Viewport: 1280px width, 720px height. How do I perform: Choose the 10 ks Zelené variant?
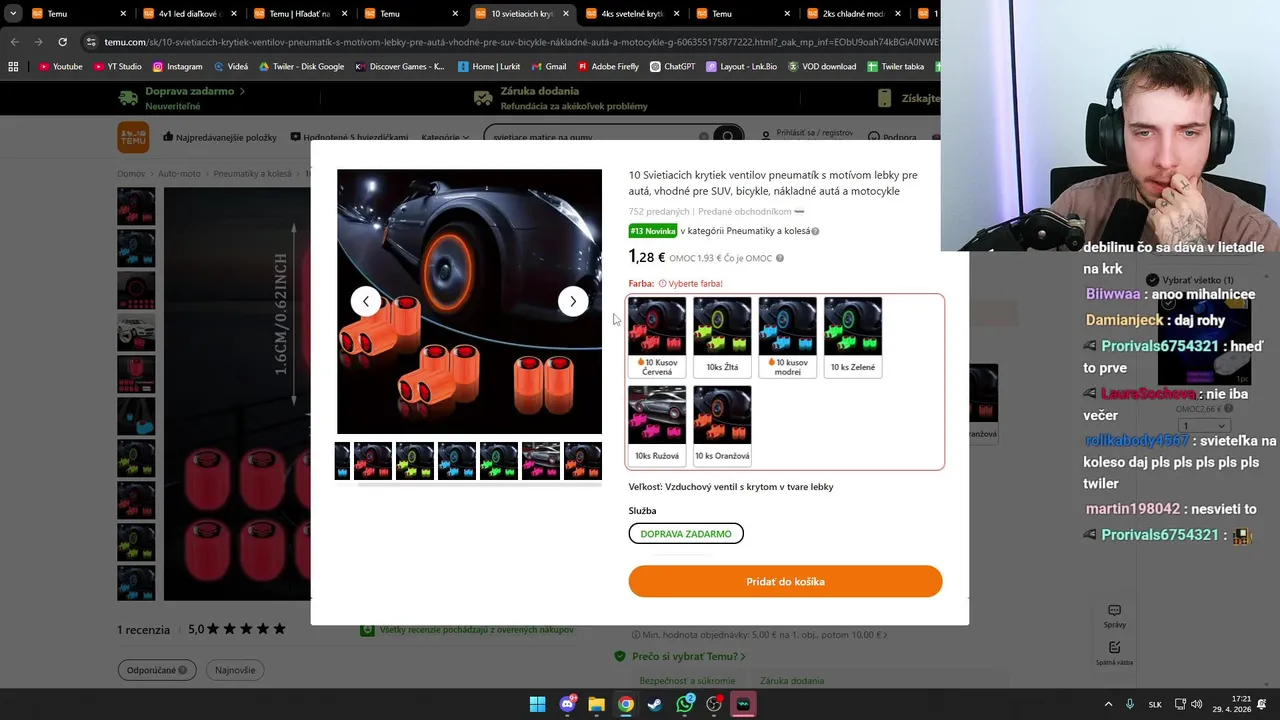tap(853, 338)
